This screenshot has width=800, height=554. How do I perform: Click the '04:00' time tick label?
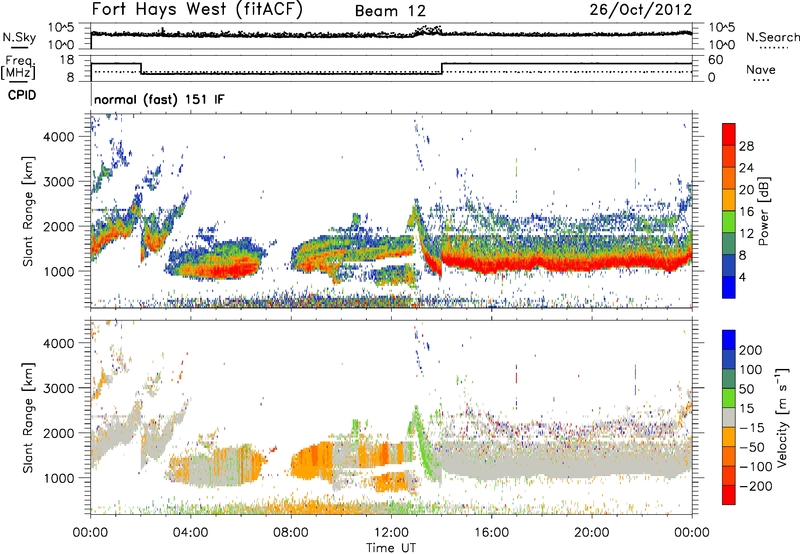(190, 533)
